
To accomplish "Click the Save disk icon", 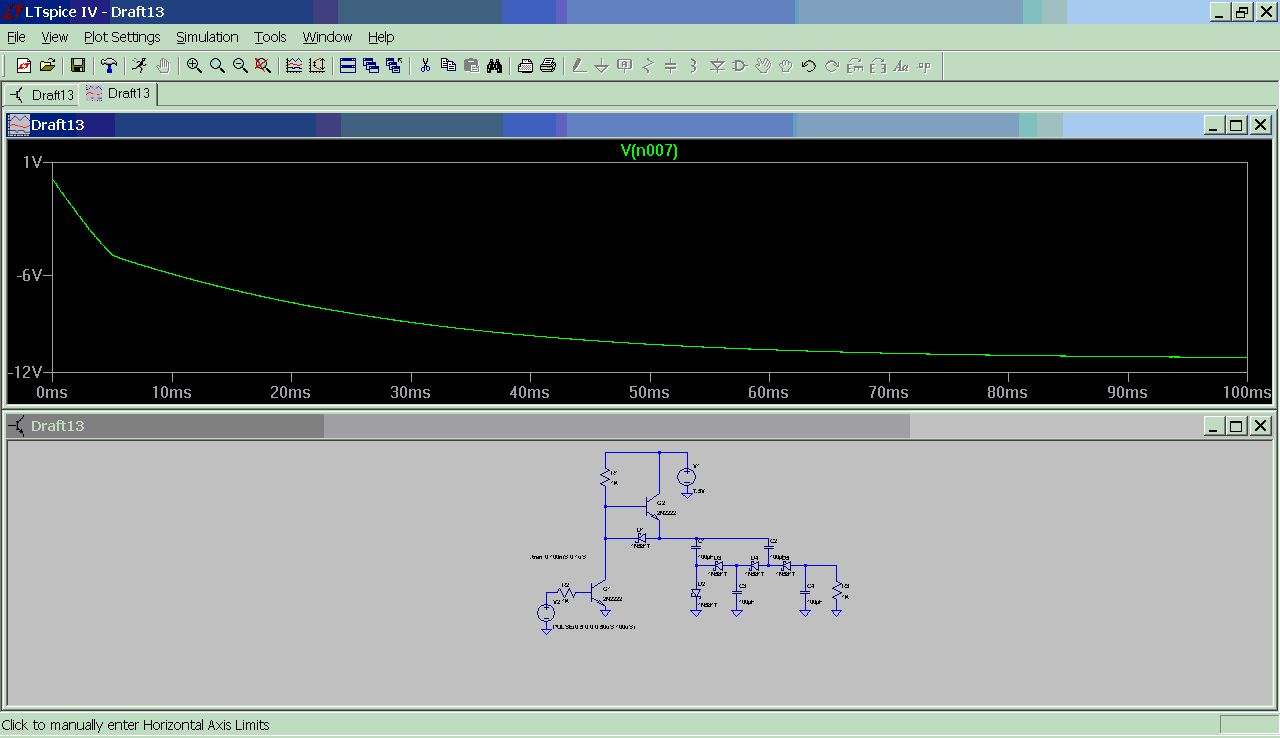I will point(77,66).
